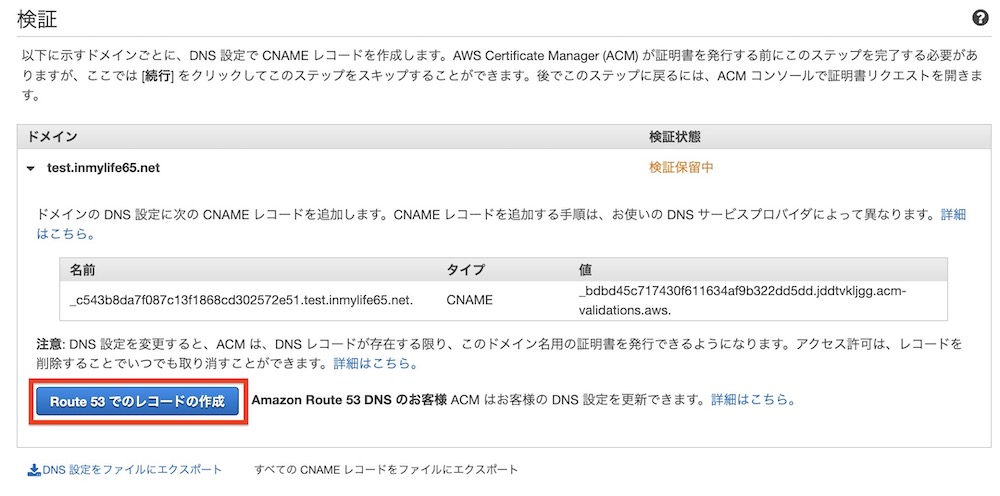This screenshot has width=1000, height=496.
Task: Collapse the test.inmylife65.net domain row
Action: click(x=29, y=168)
